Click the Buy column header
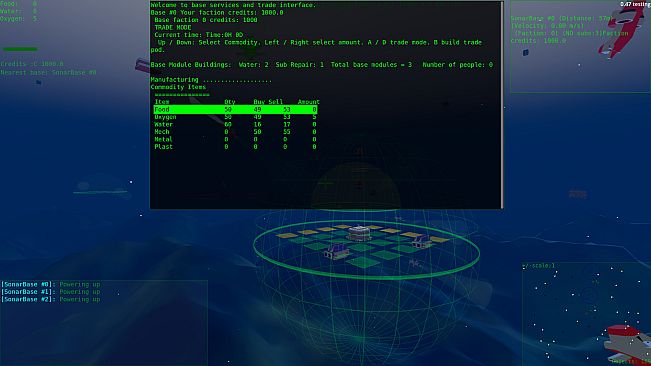This screenshot has height=366, width=651. (x=259, y=102)
